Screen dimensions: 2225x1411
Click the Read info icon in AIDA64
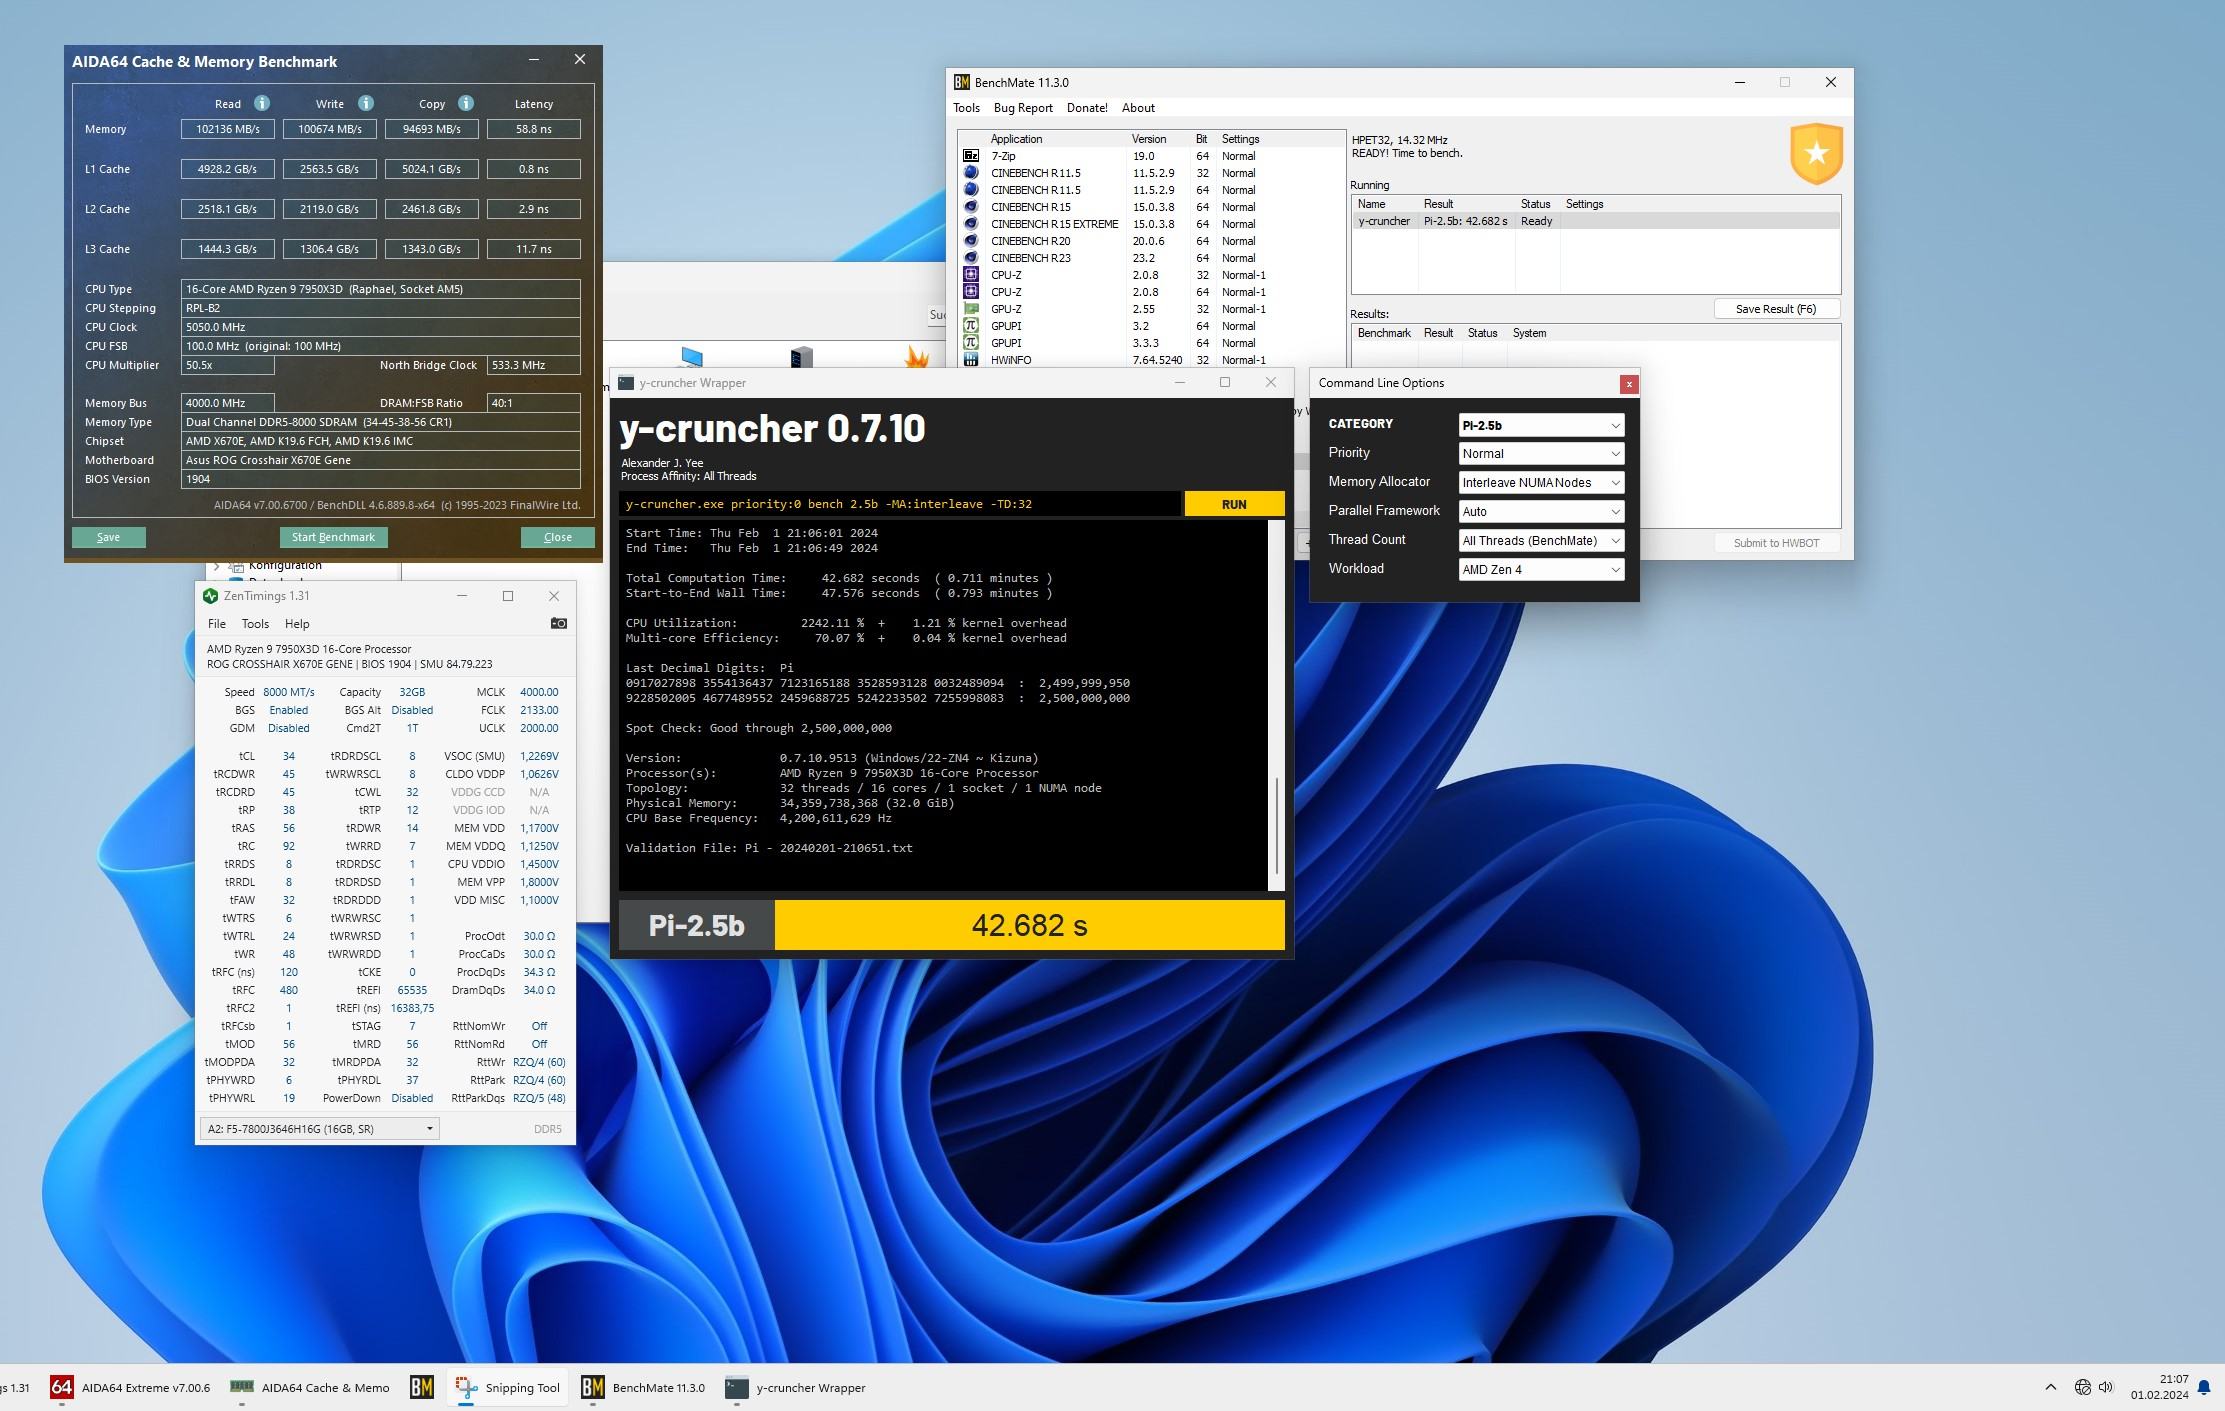click(262, 103)
